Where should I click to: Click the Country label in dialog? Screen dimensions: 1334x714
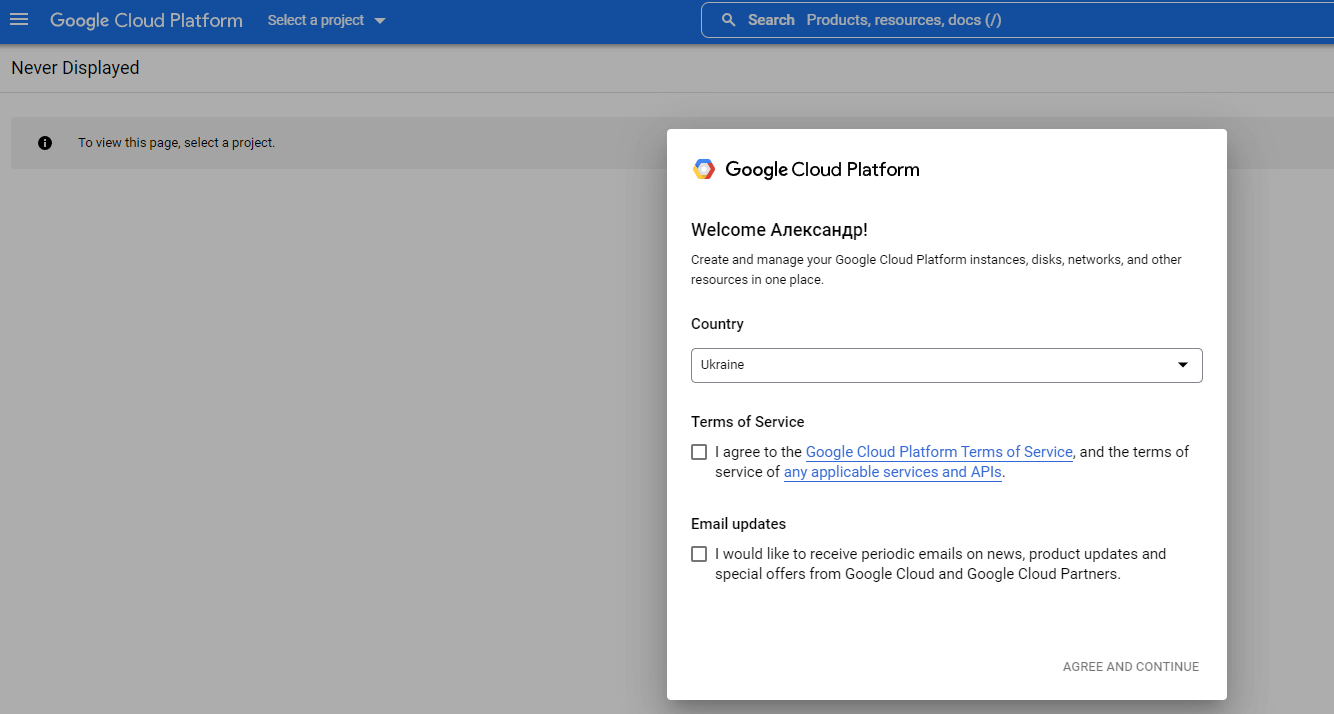717,324
